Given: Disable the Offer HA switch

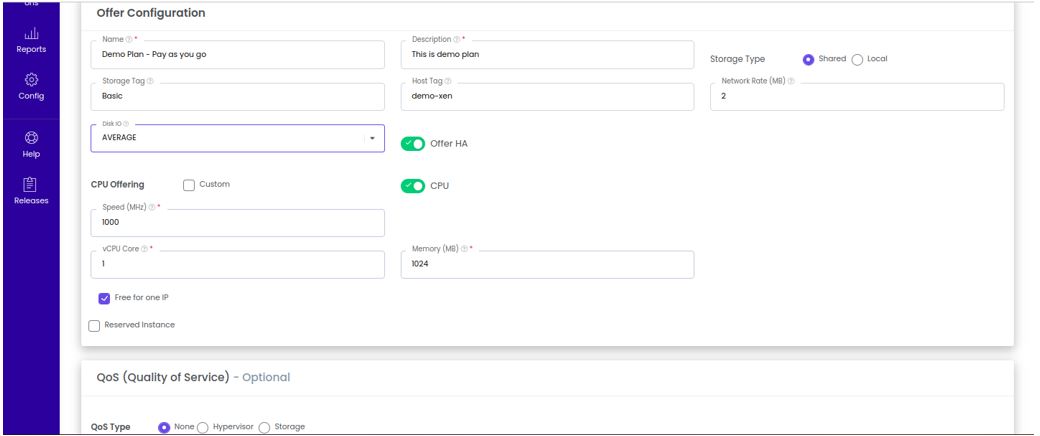Looking at the screenshot, I should (x=413, y=144).
